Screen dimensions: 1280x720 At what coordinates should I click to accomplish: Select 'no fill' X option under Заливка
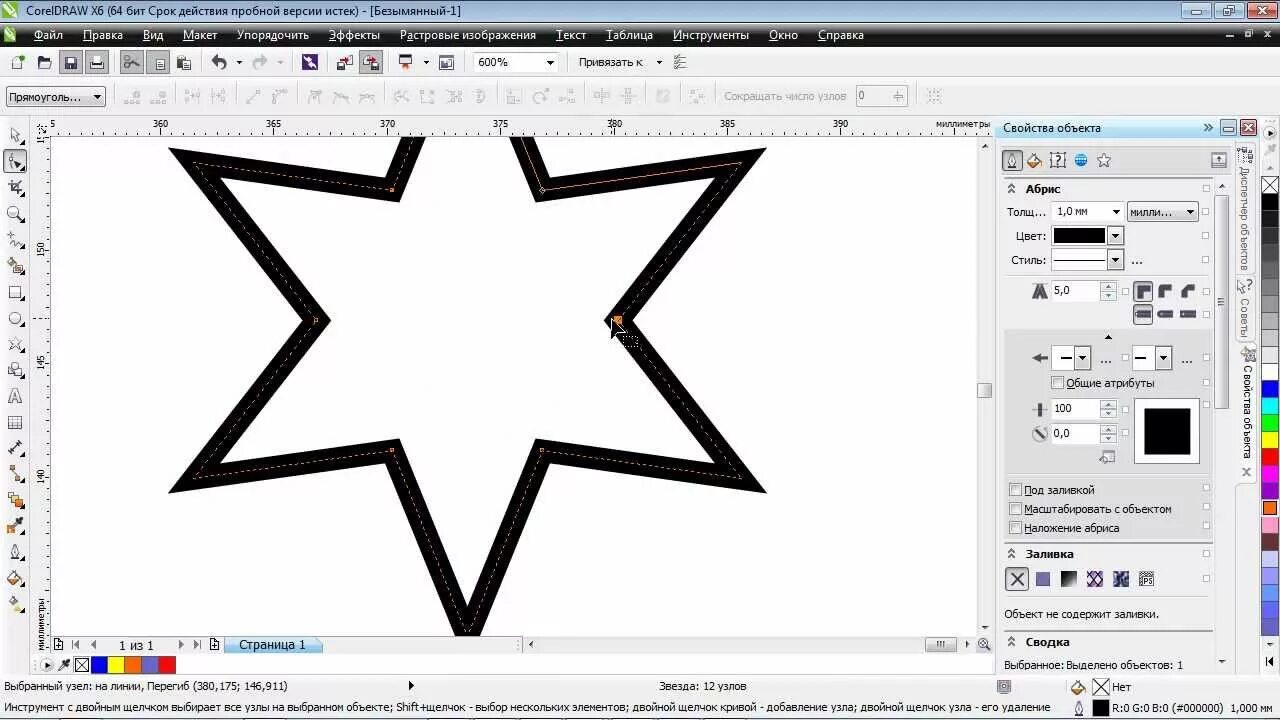1017,579
